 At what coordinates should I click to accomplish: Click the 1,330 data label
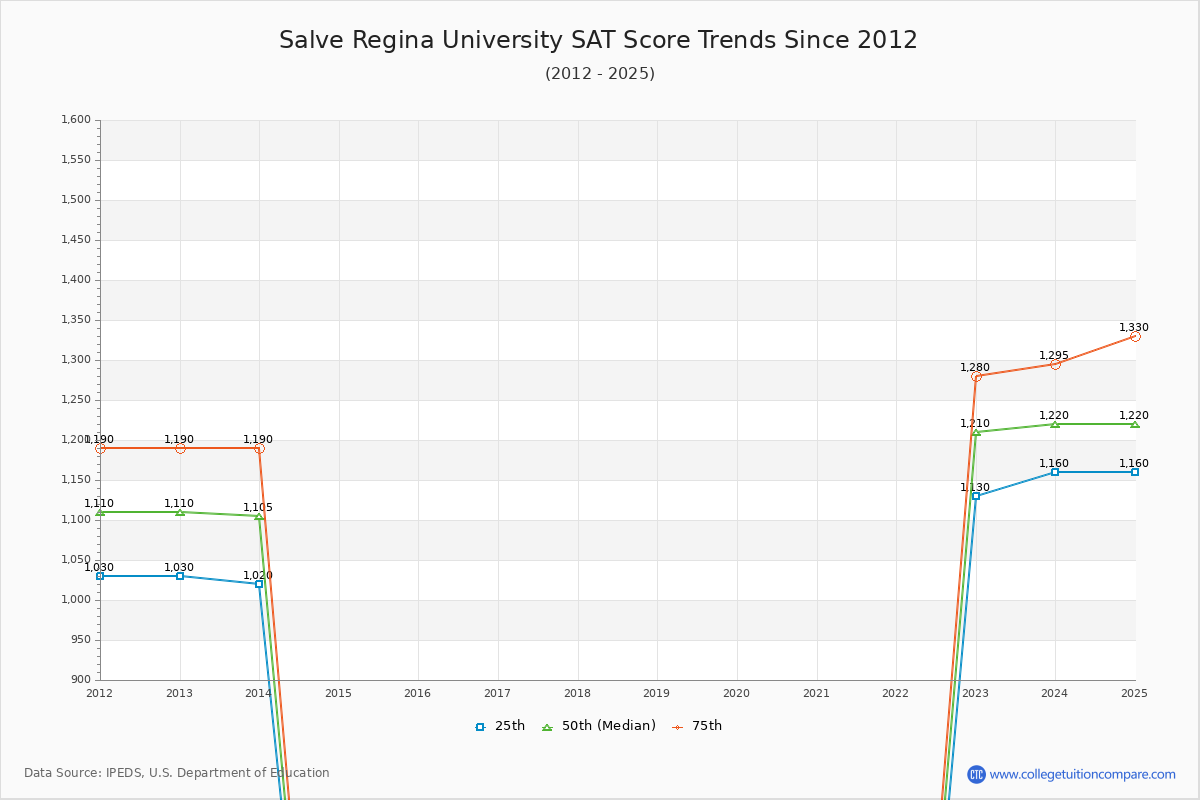click(1134, 328)
